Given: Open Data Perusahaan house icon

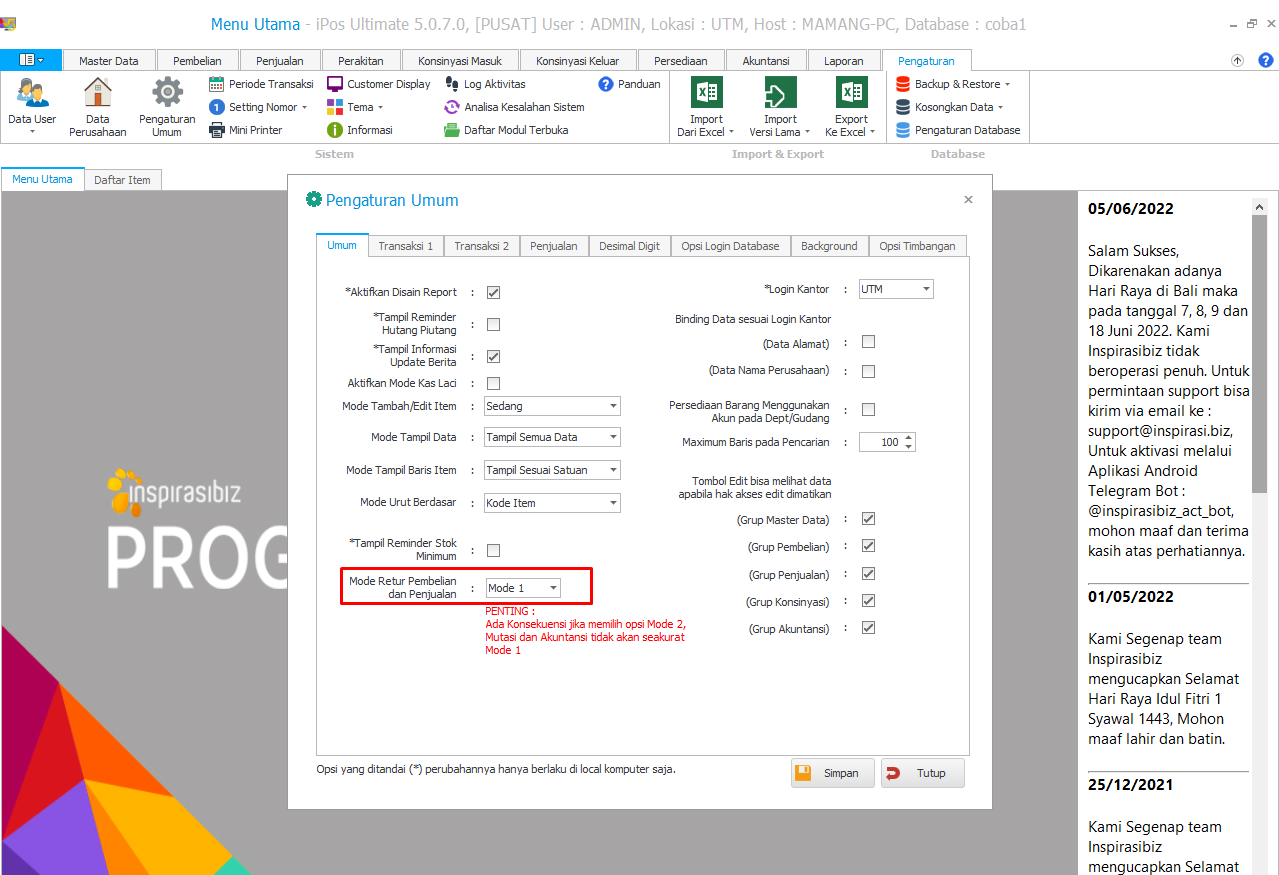Looking at the screenshot, I should (98, 93).
